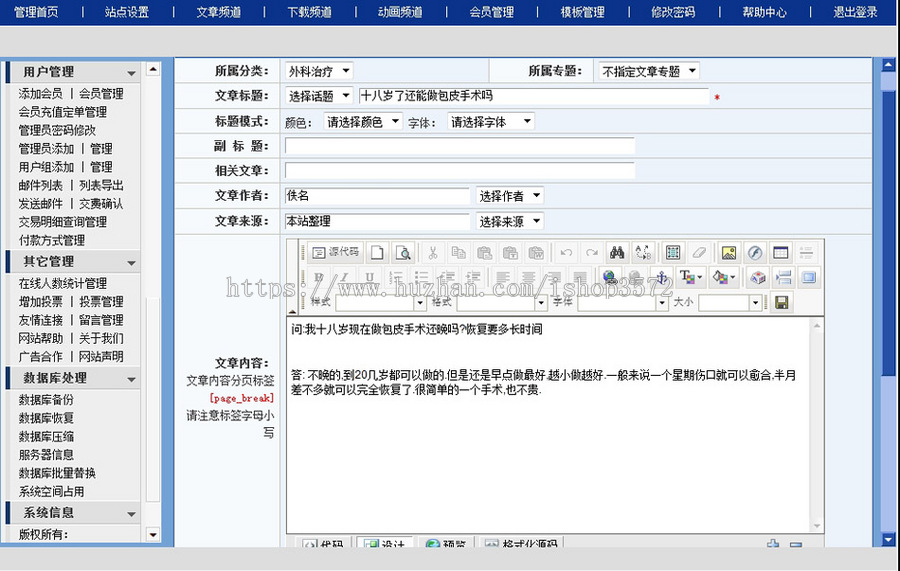The width and height of the screenshot is (900, 571).
Task: Collapse the 用户管理 sidebar section
Action: coord(131,73)
